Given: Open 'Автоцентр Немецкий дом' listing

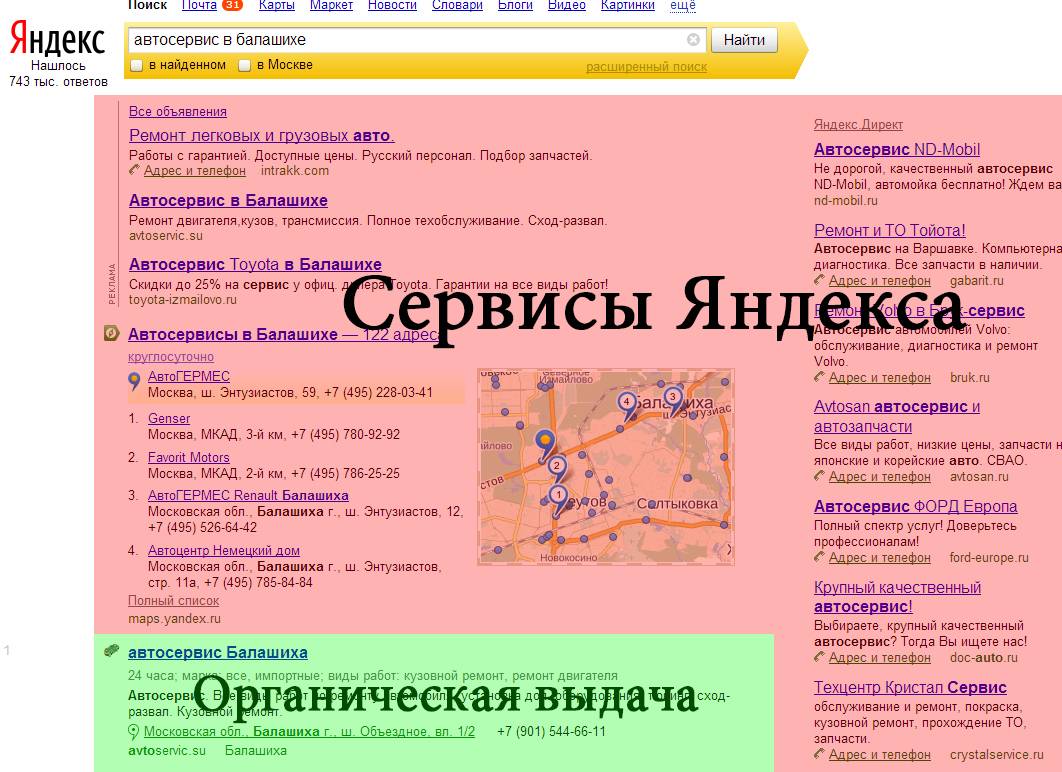Looking at the screenshot, I should coord(224,551).
